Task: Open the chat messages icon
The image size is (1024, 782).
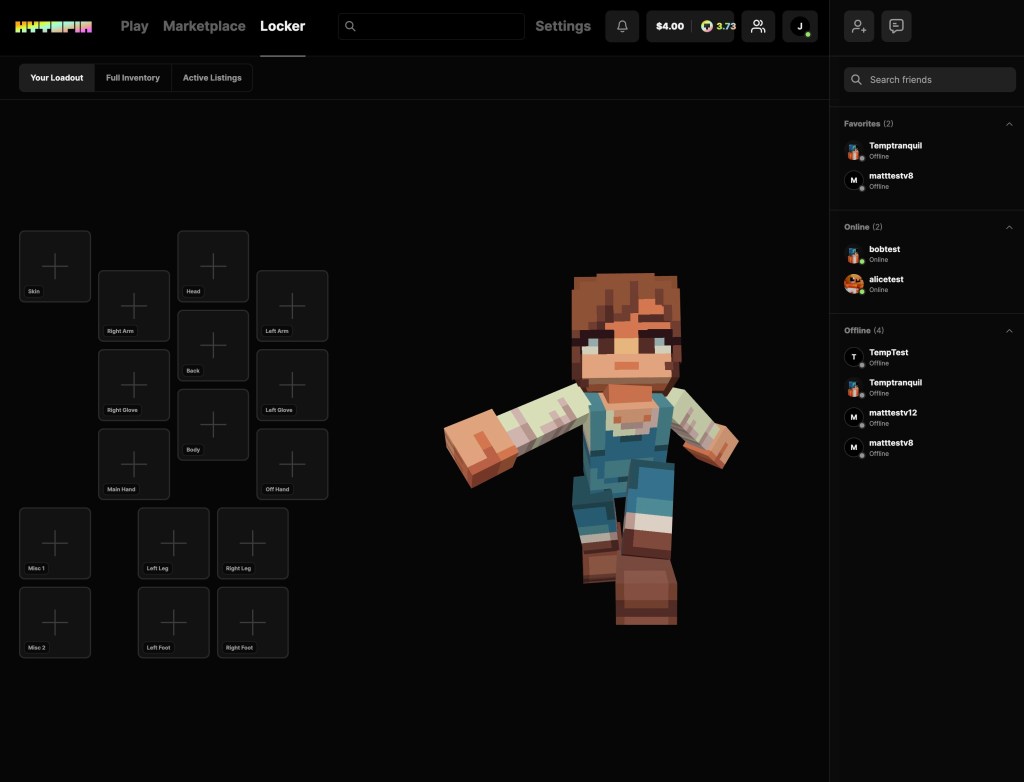Action: point(896,26)
